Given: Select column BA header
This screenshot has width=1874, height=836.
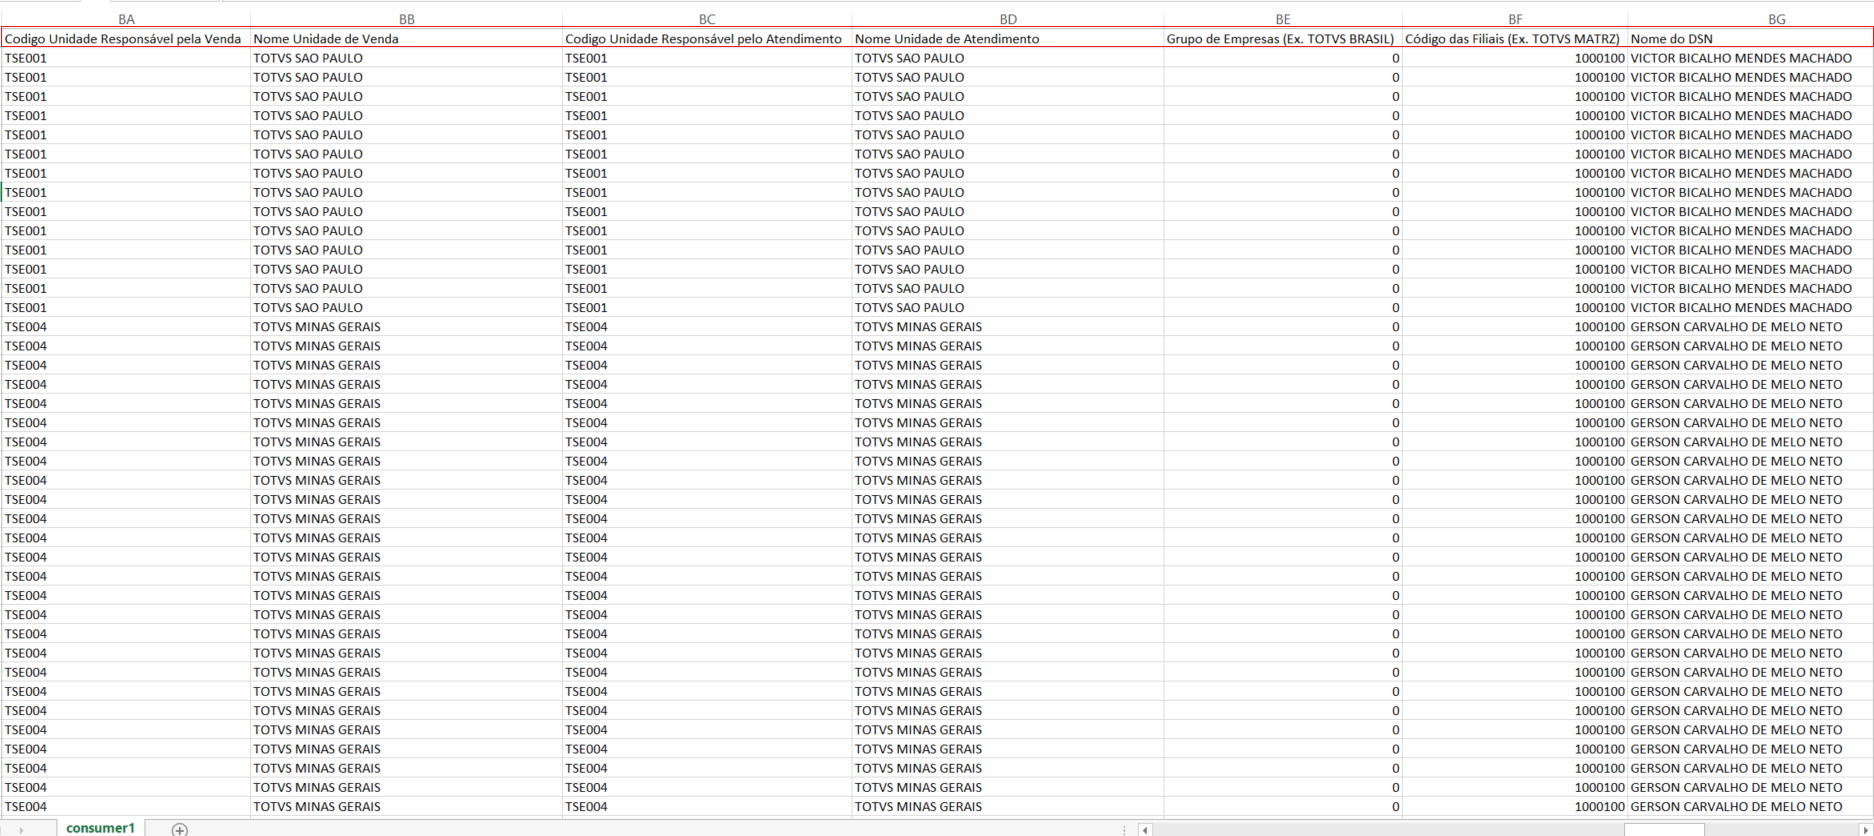Looking at the screenshot, I should click(126, 19).
